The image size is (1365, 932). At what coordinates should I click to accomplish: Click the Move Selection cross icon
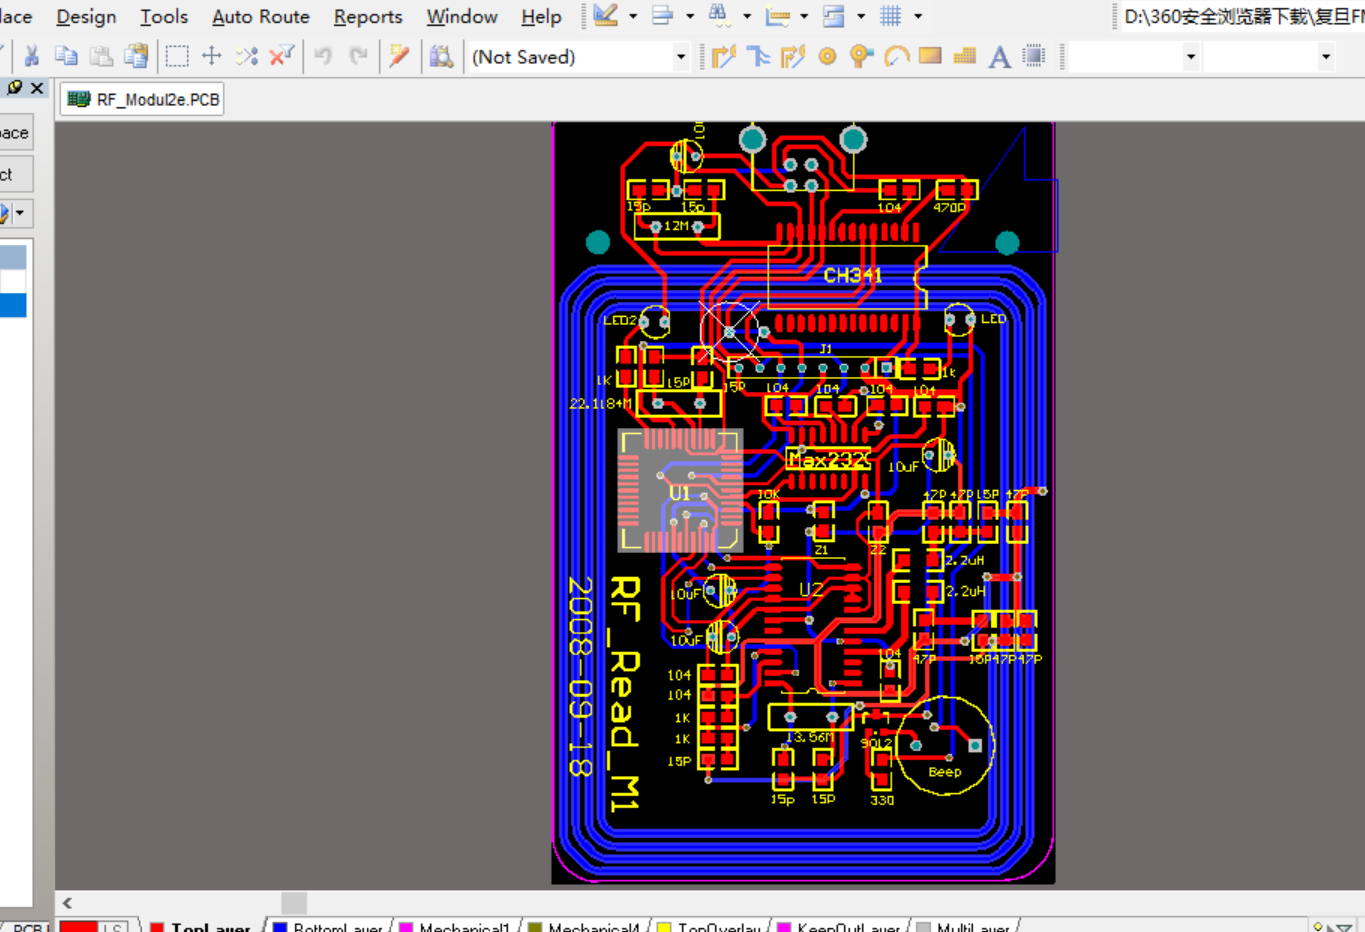[x=212, y=57]
